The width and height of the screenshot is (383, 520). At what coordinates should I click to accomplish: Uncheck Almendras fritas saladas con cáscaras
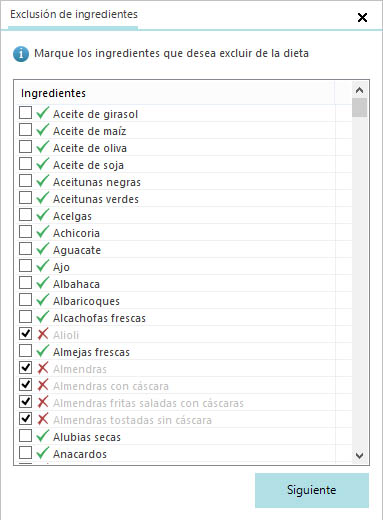[25, 402]
